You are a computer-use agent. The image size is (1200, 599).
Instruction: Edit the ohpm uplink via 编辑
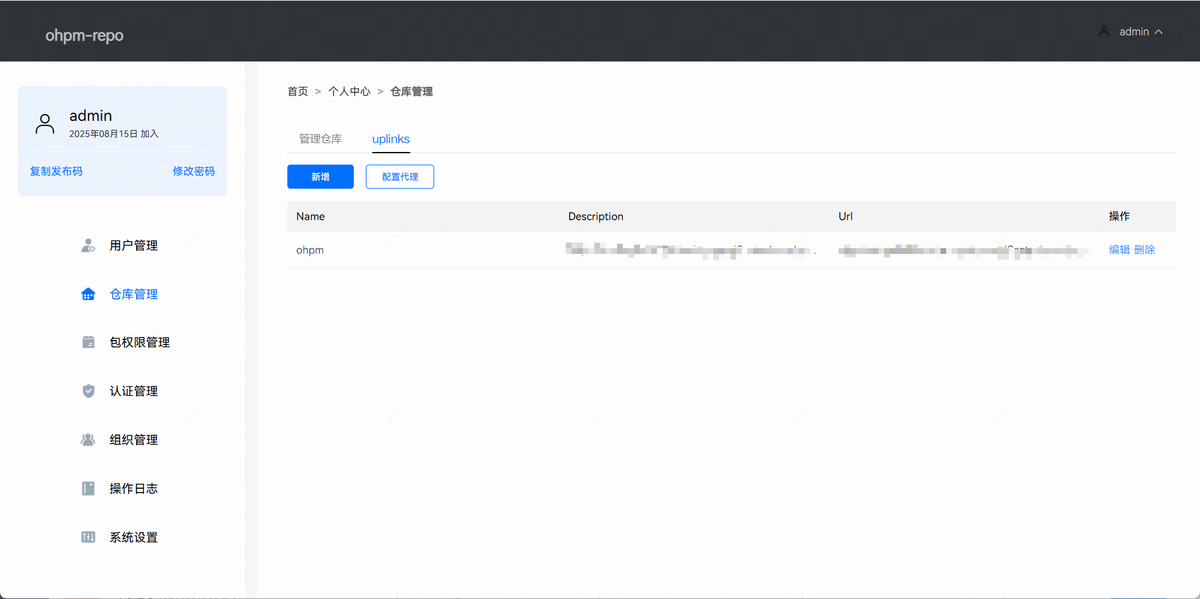click(x=1119, y=250)
